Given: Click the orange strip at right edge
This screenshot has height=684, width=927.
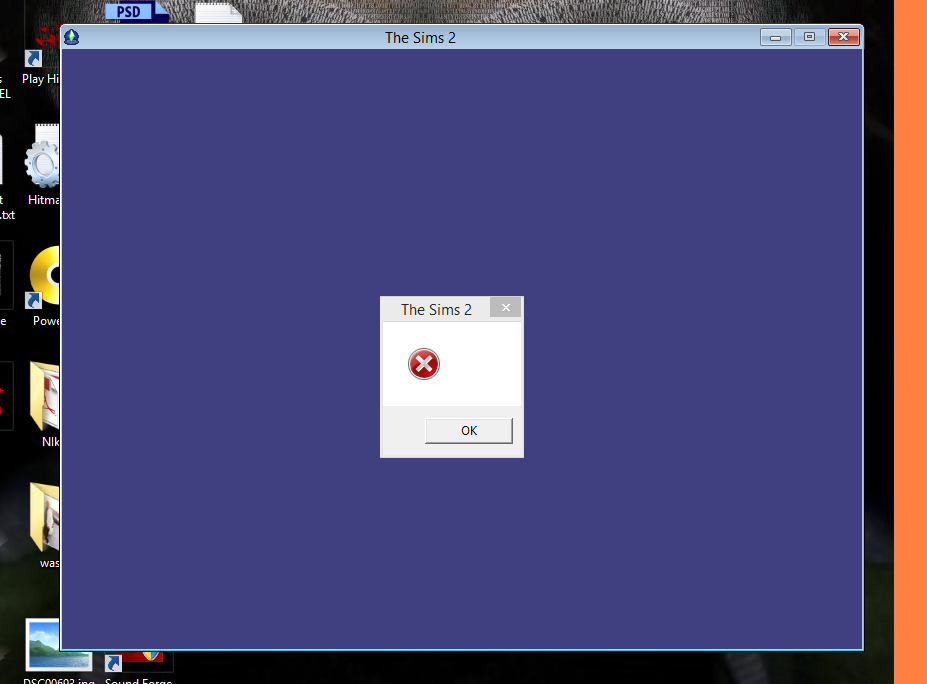Looking at the screenshot, I should (x=909, y=340).
